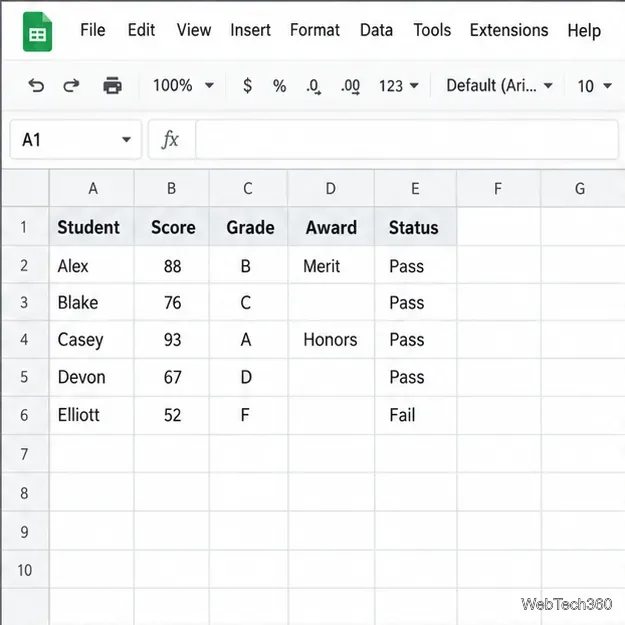The image size is (625, 625).
Task: Select row 6 header
Action: click(x=24, y=415)
